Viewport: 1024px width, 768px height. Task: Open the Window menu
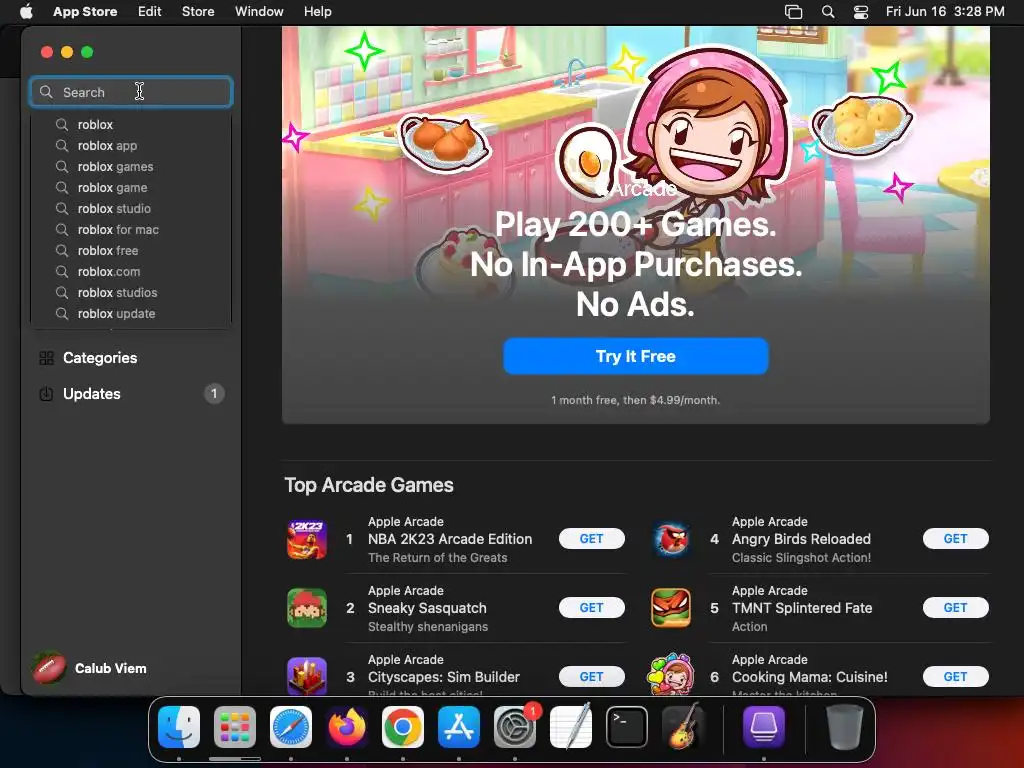tap(259, 12)
